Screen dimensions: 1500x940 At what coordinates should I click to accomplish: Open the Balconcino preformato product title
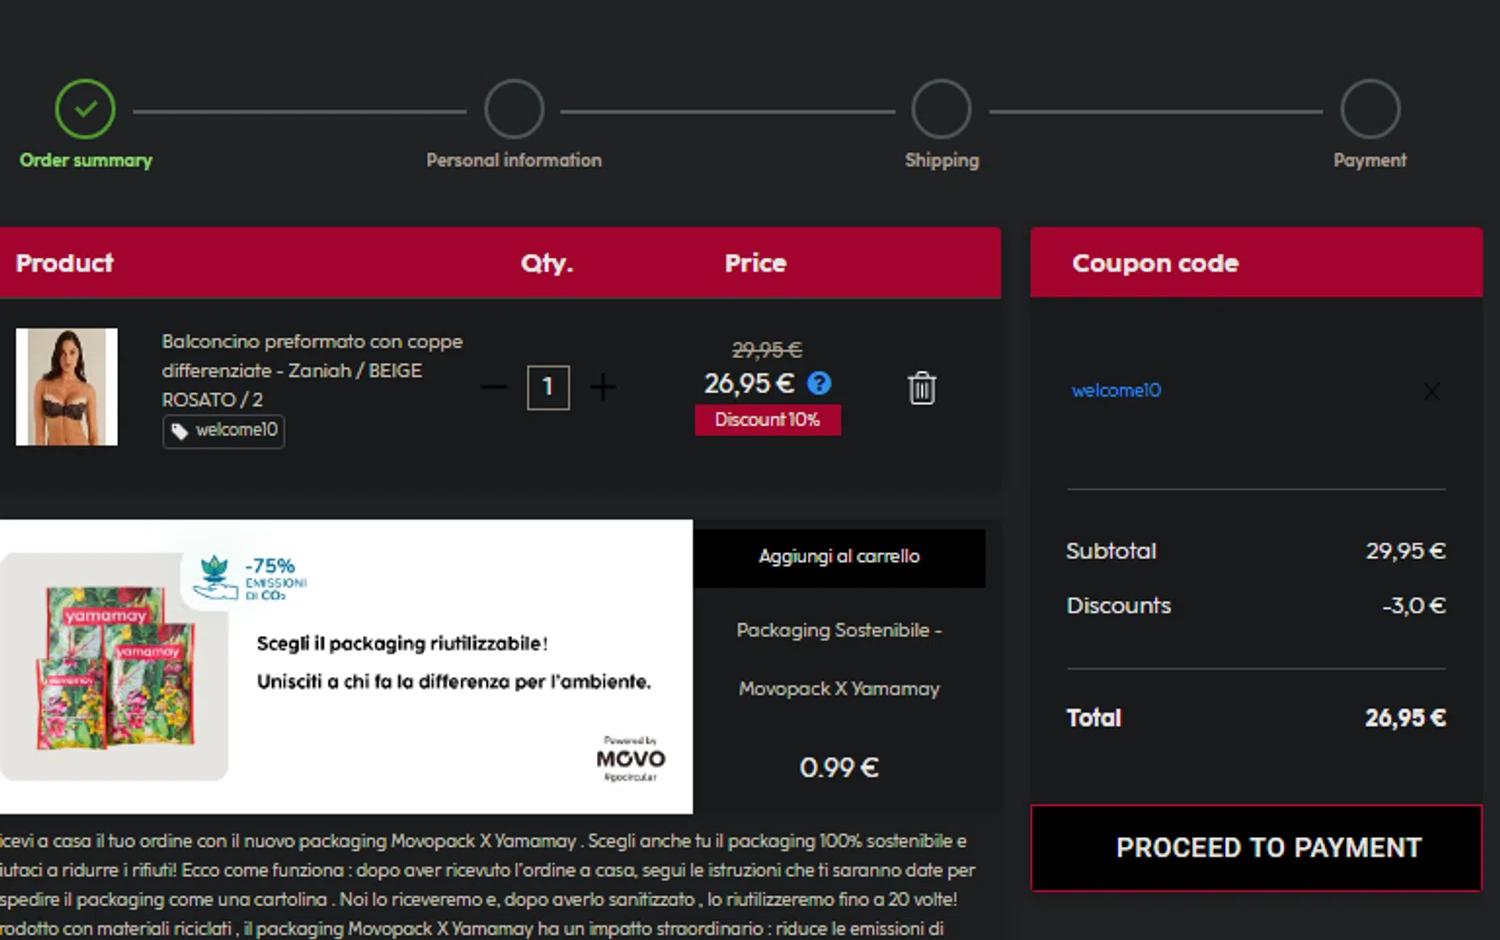coord(312,370)
